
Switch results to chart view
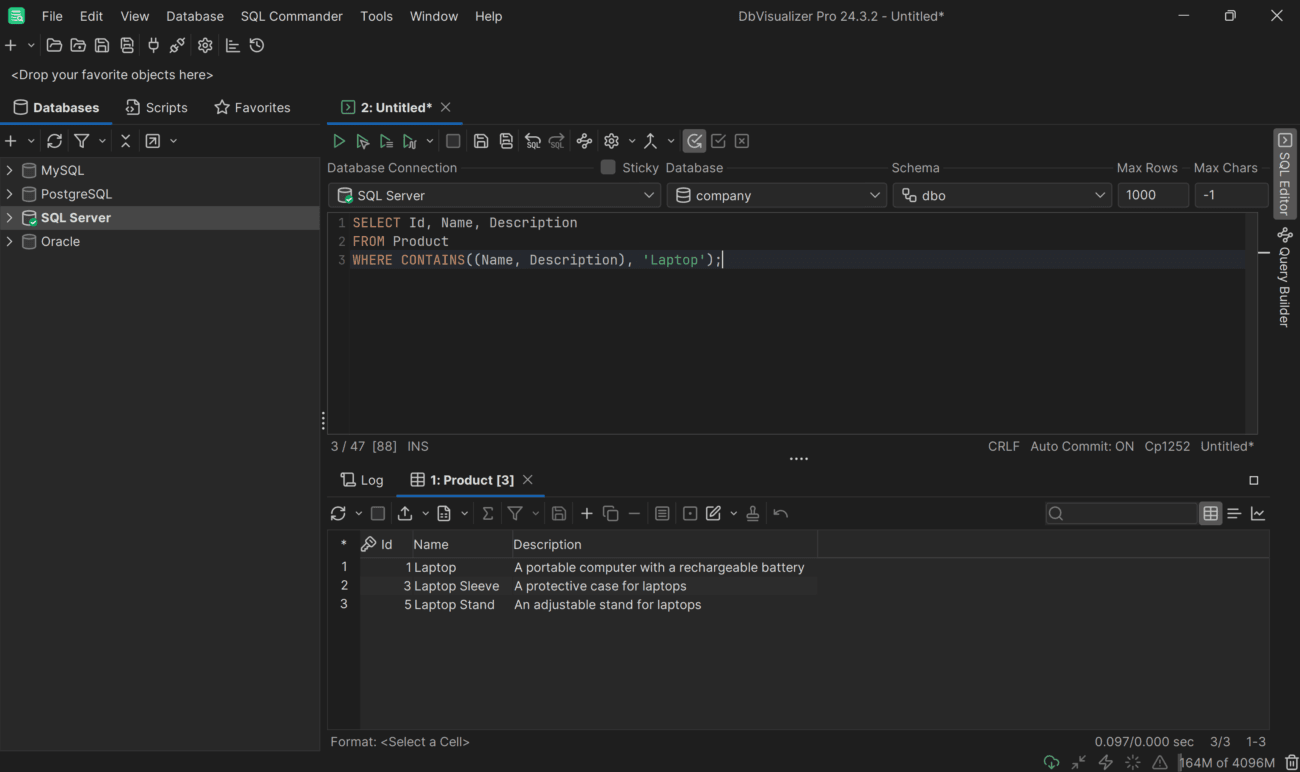[1258, 513]
